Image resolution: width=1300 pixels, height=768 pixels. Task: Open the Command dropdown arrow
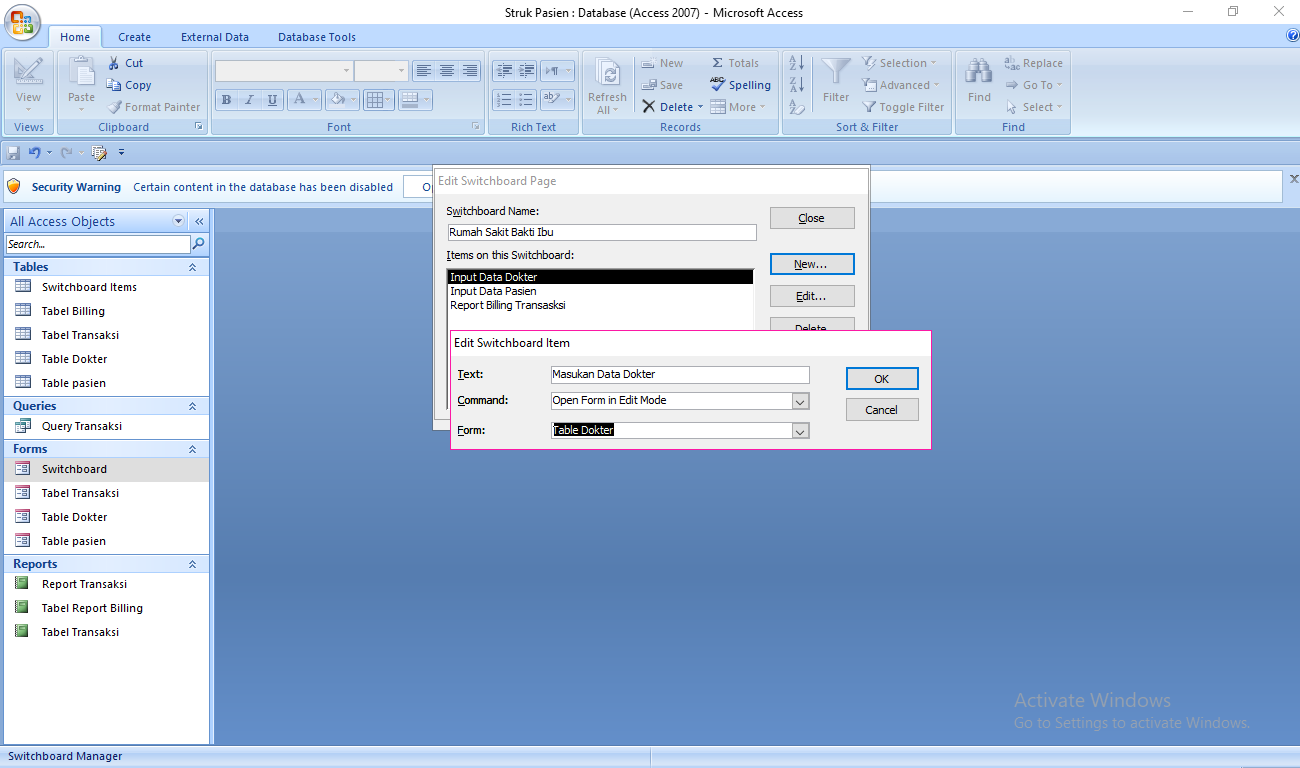[x=800, y=400]
